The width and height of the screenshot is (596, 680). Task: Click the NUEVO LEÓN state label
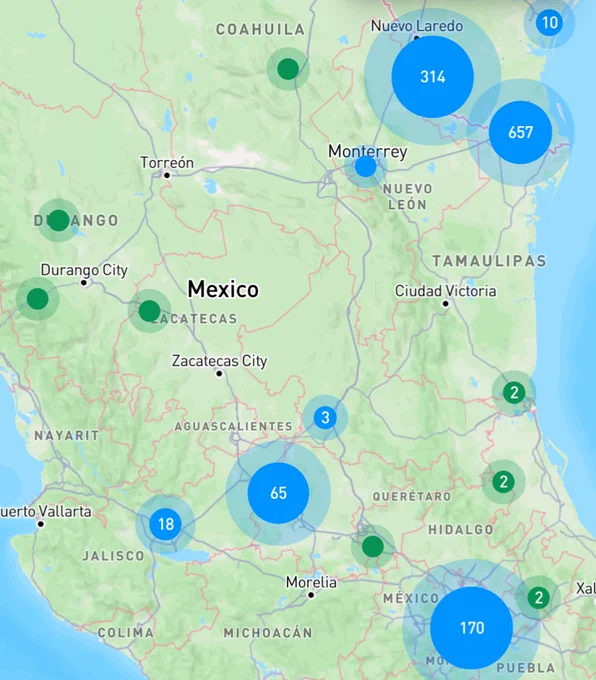[408, 196]
